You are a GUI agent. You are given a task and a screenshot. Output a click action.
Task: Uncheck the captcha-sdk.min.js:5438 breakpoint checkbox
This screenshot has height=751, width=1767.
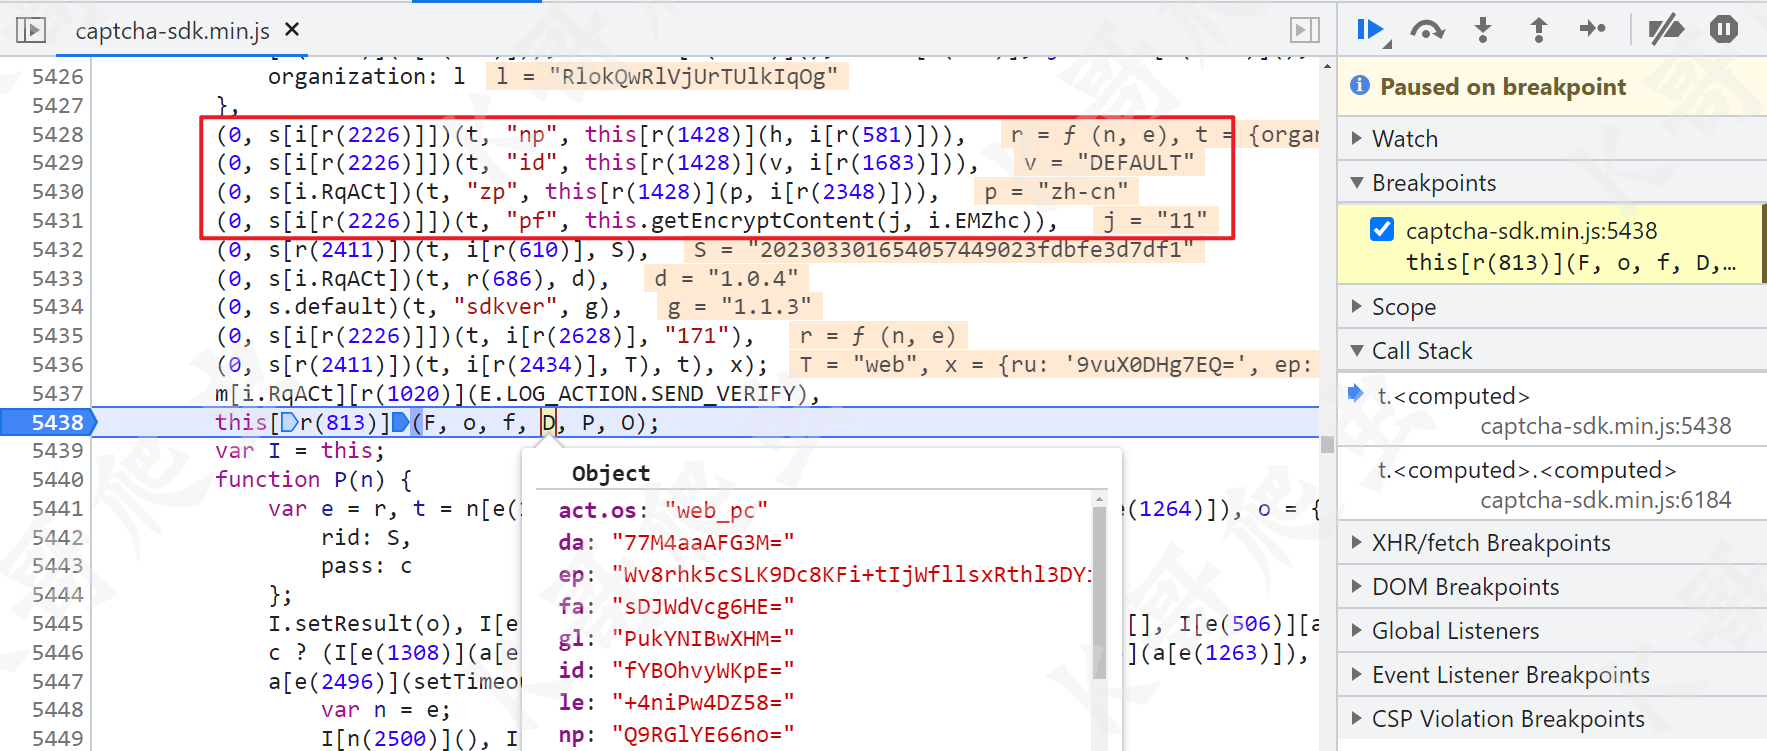(1382, 230)
